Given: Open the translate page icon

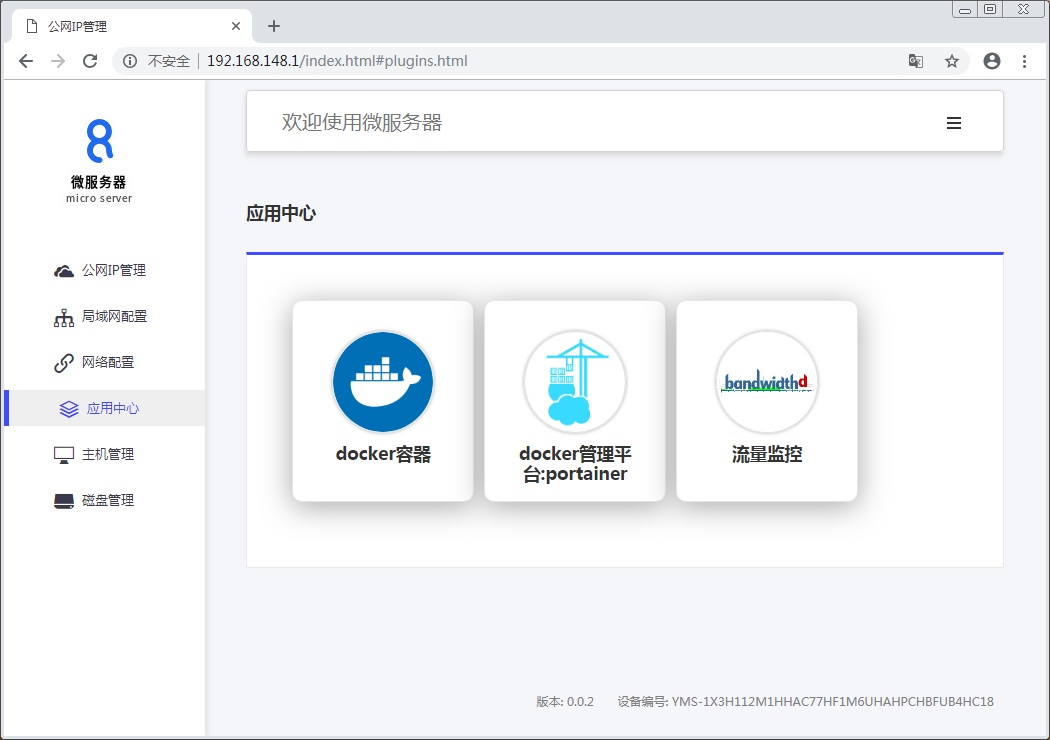Looking at the screenshot, I should [x=915, y=61].
